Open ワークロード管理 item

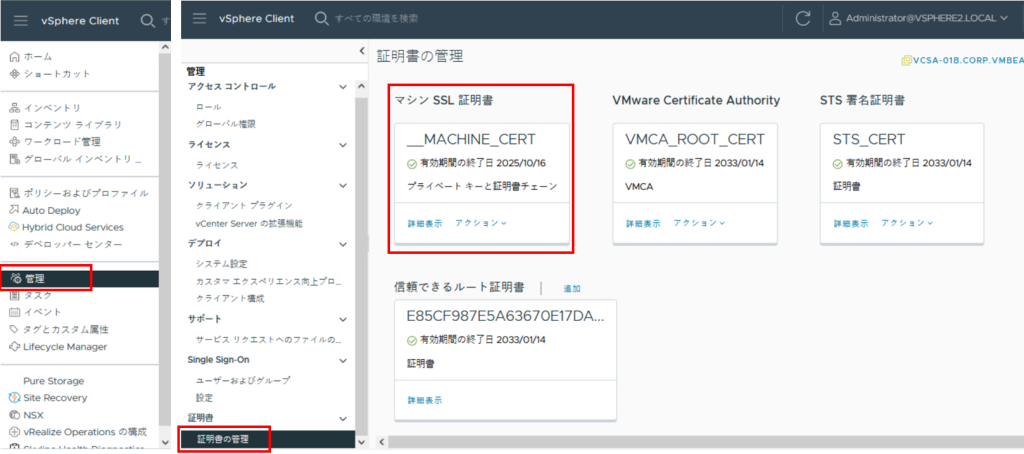(55, 142)
